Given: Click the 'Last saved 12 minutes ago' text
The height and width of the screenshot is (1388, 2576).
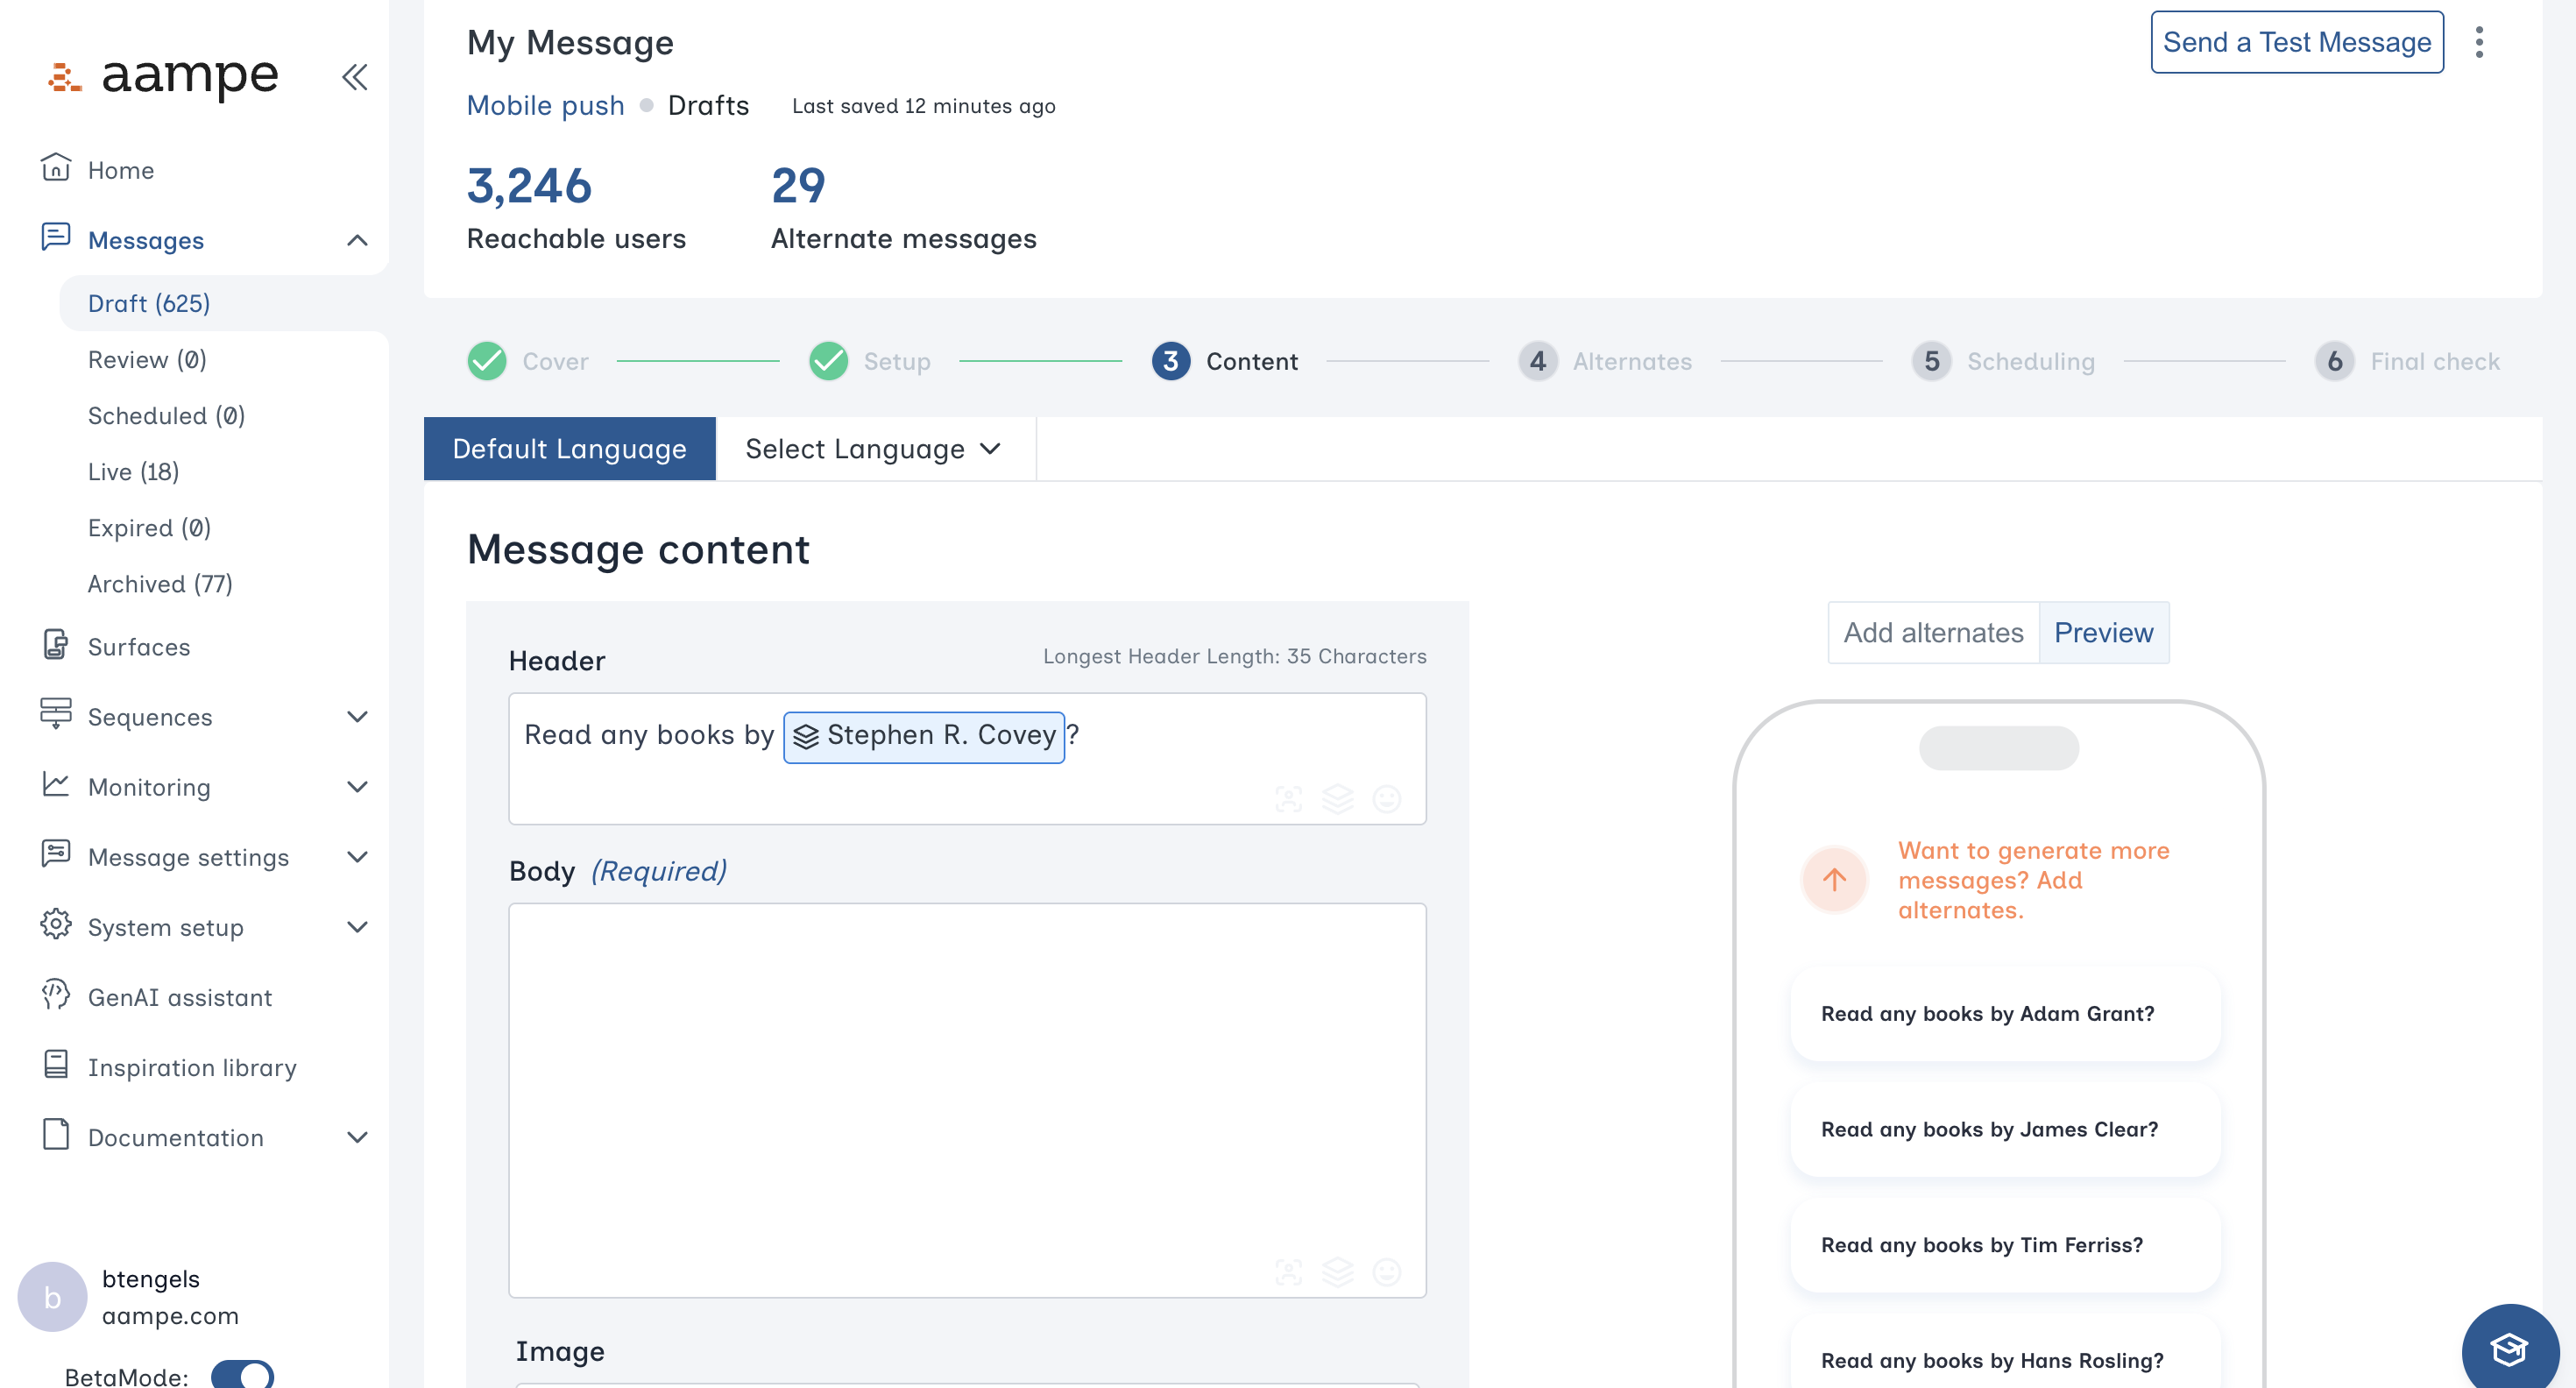Looking at the screenshot, I should point(923,106).
